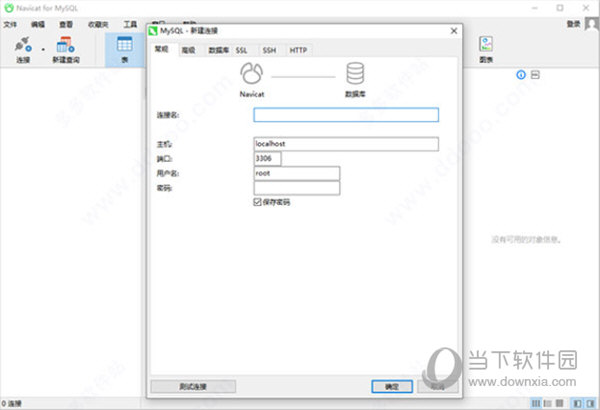Click the 新建查询 (New Query) toolbar icon
Screen dimensions: 600x410
[66, 49]
